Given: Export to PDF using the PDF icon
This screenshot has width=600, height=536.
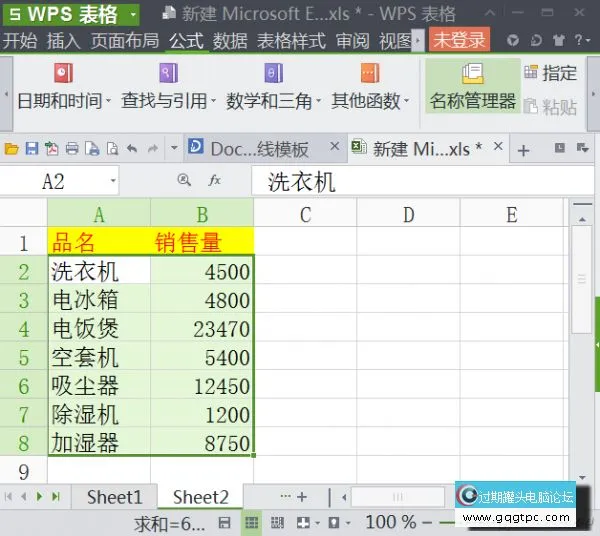Looking at the screenshot, I should click(x=52, y=148).
